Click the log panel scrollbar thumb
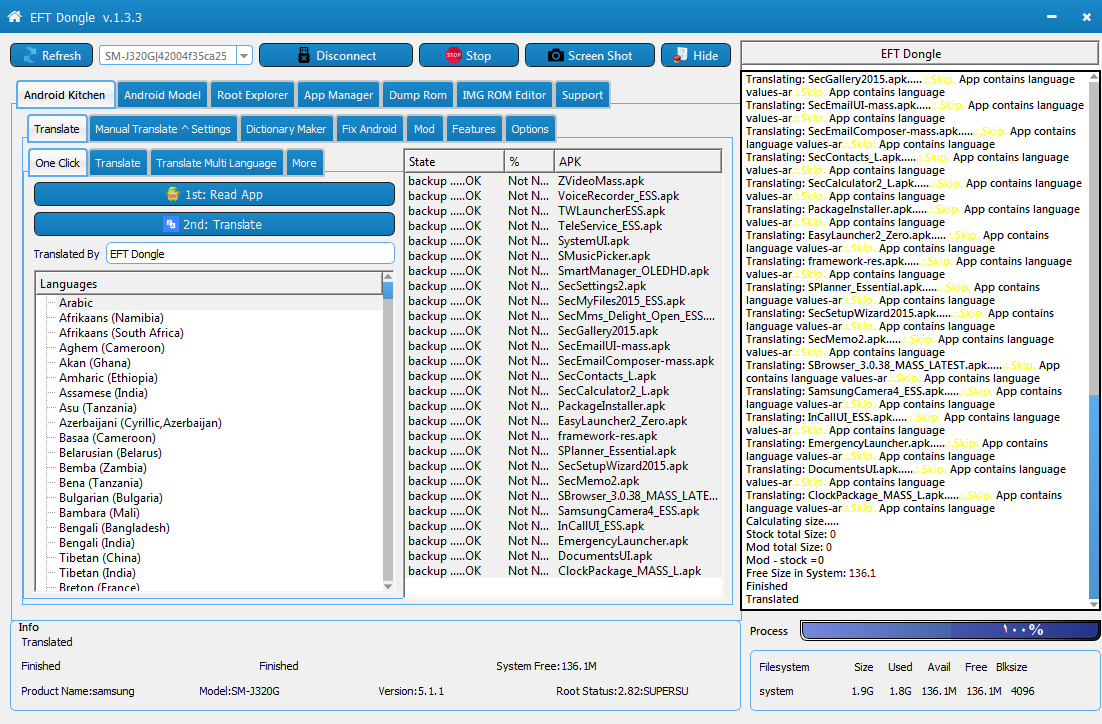Image resolution: width=1102 pixels, height=724 pixels. click(x=1094, y=496)
